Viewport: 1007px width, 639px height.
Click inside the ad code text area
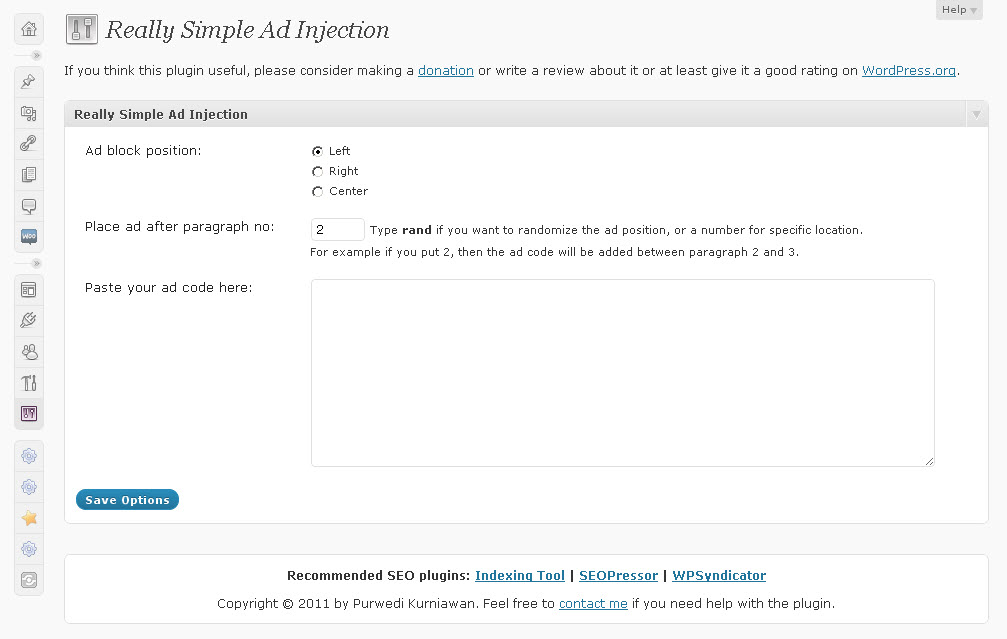pos(622,372)
